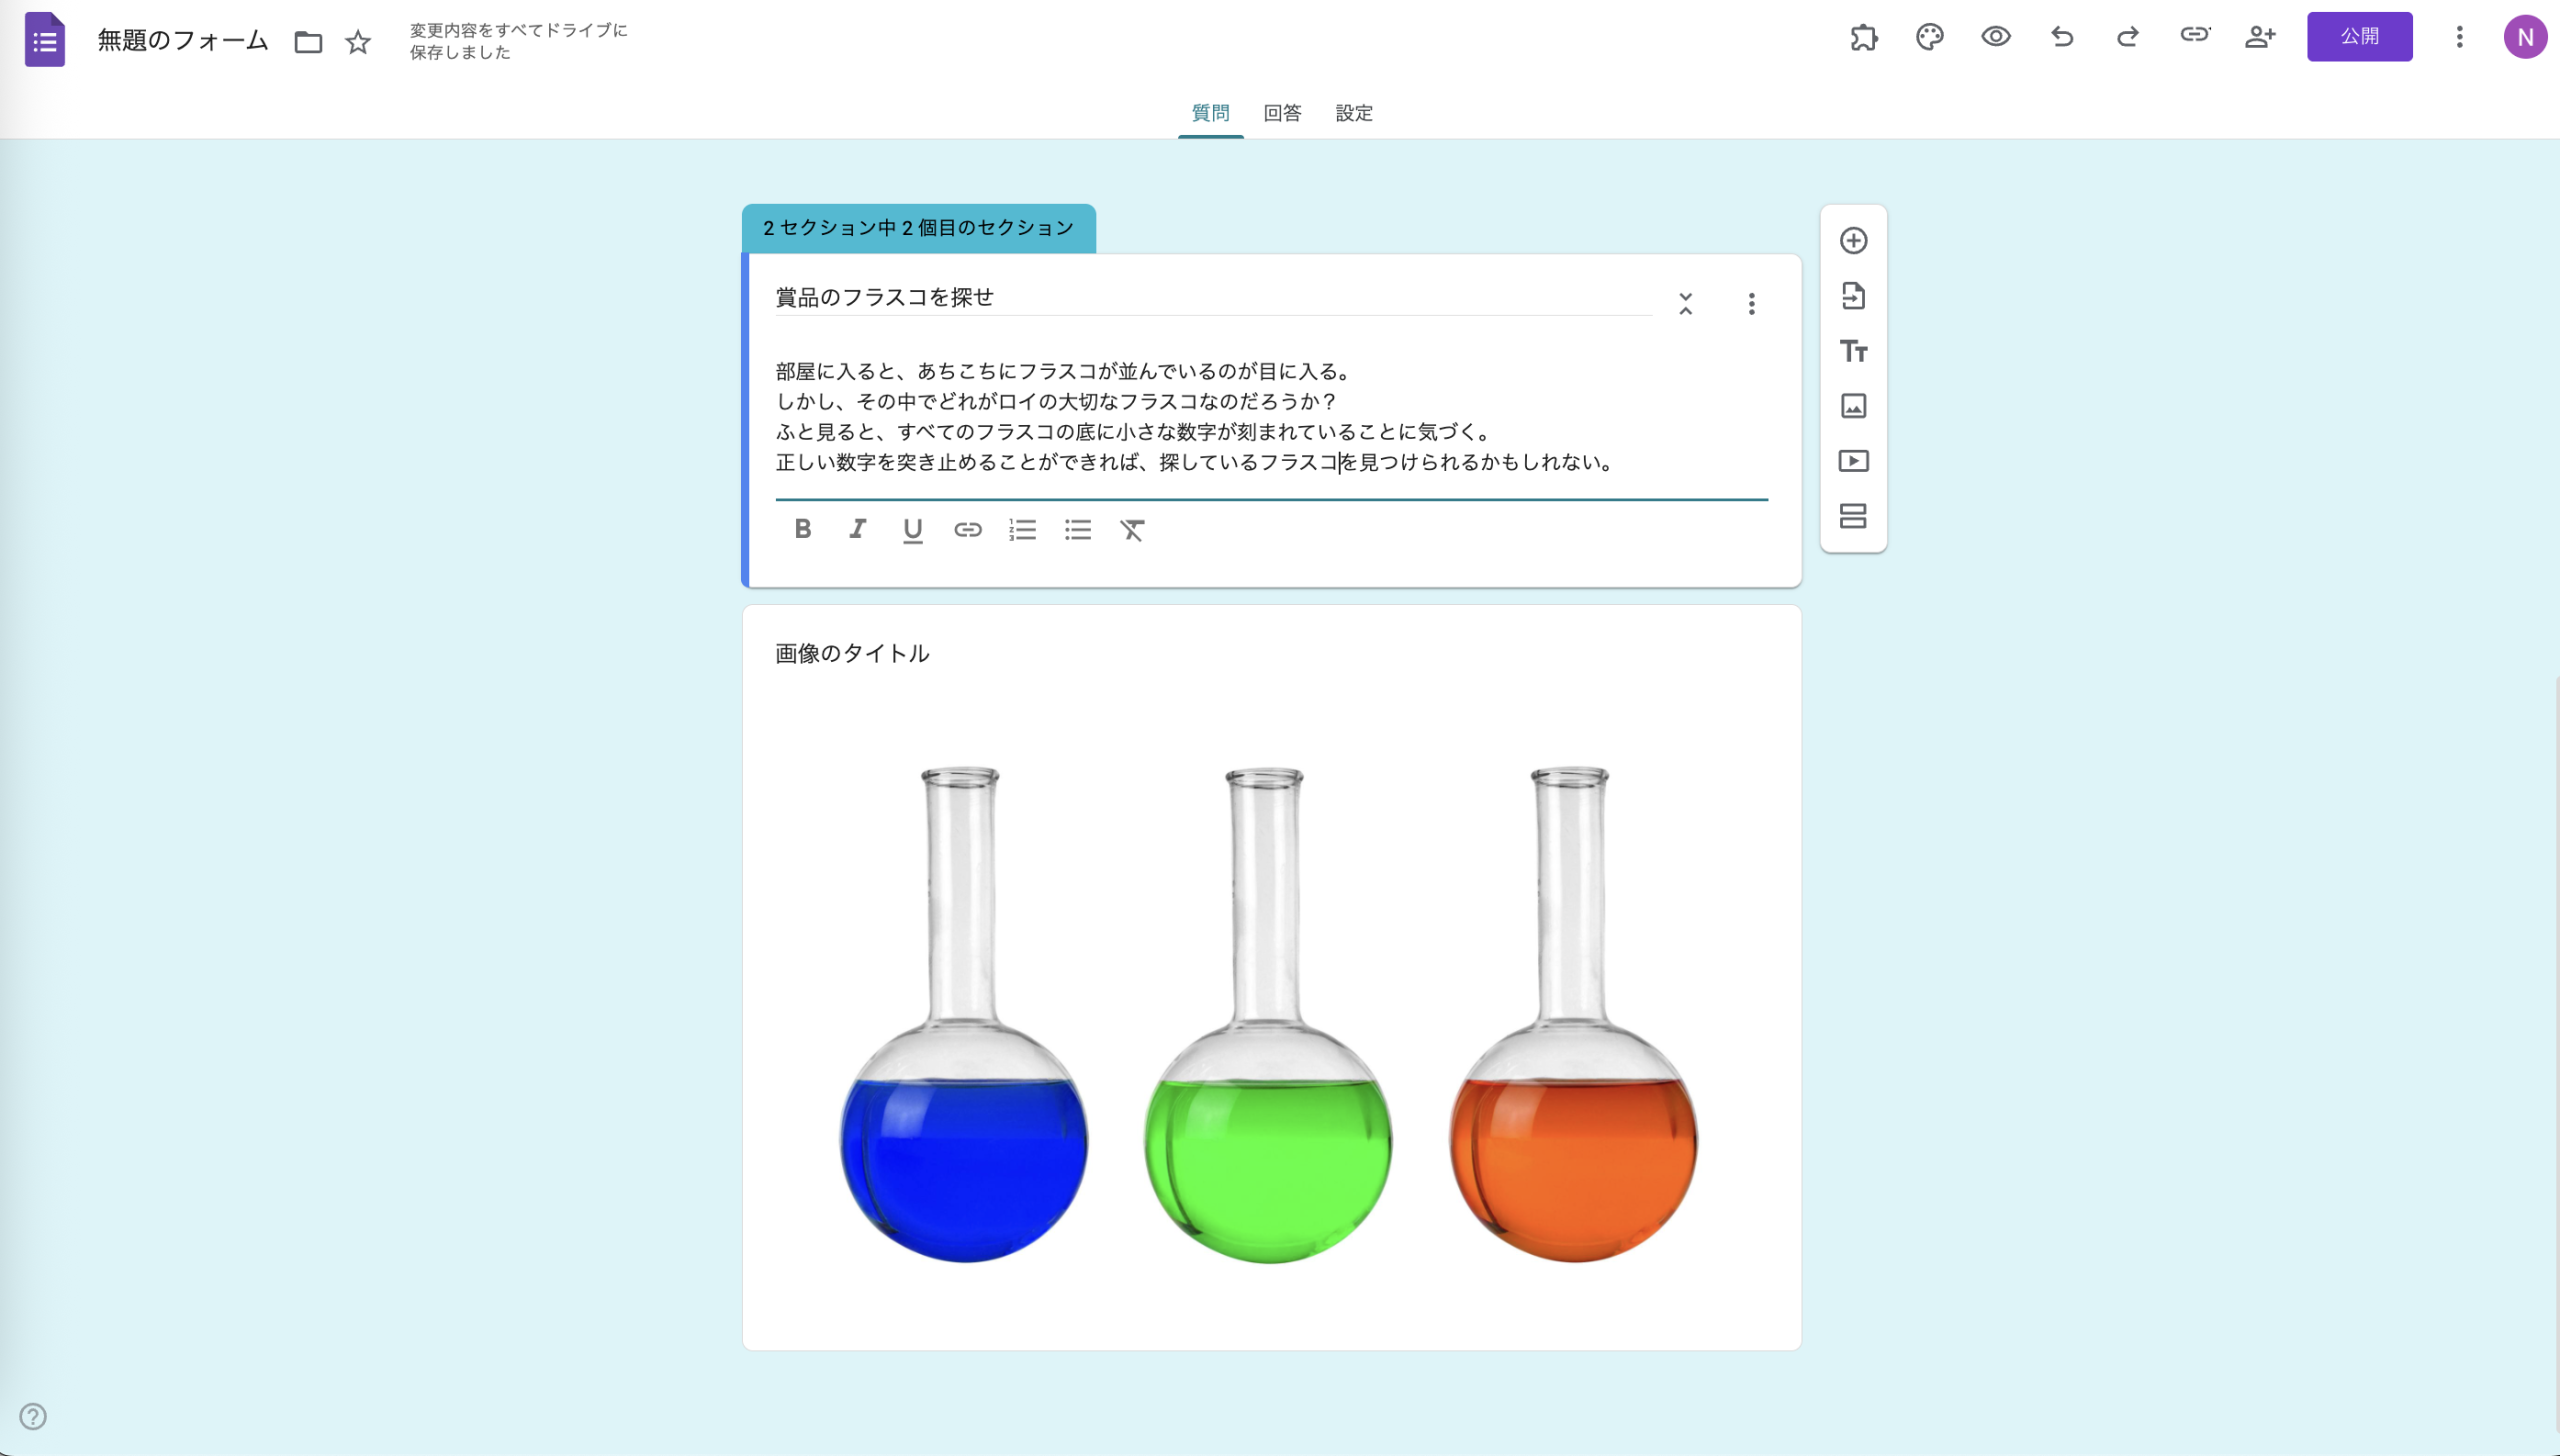Insert an image using the sidebar icon
2560x1456 pixels.
click(x=1852, y=406)
